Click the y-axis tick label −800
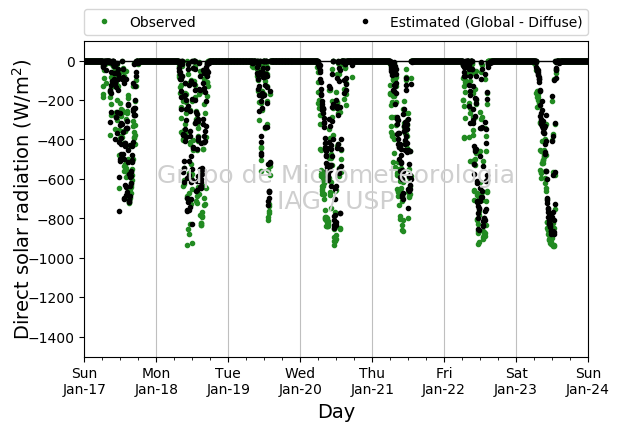This screenshot has width=620, height=431. pyautogui.click(x=57, y=219)
